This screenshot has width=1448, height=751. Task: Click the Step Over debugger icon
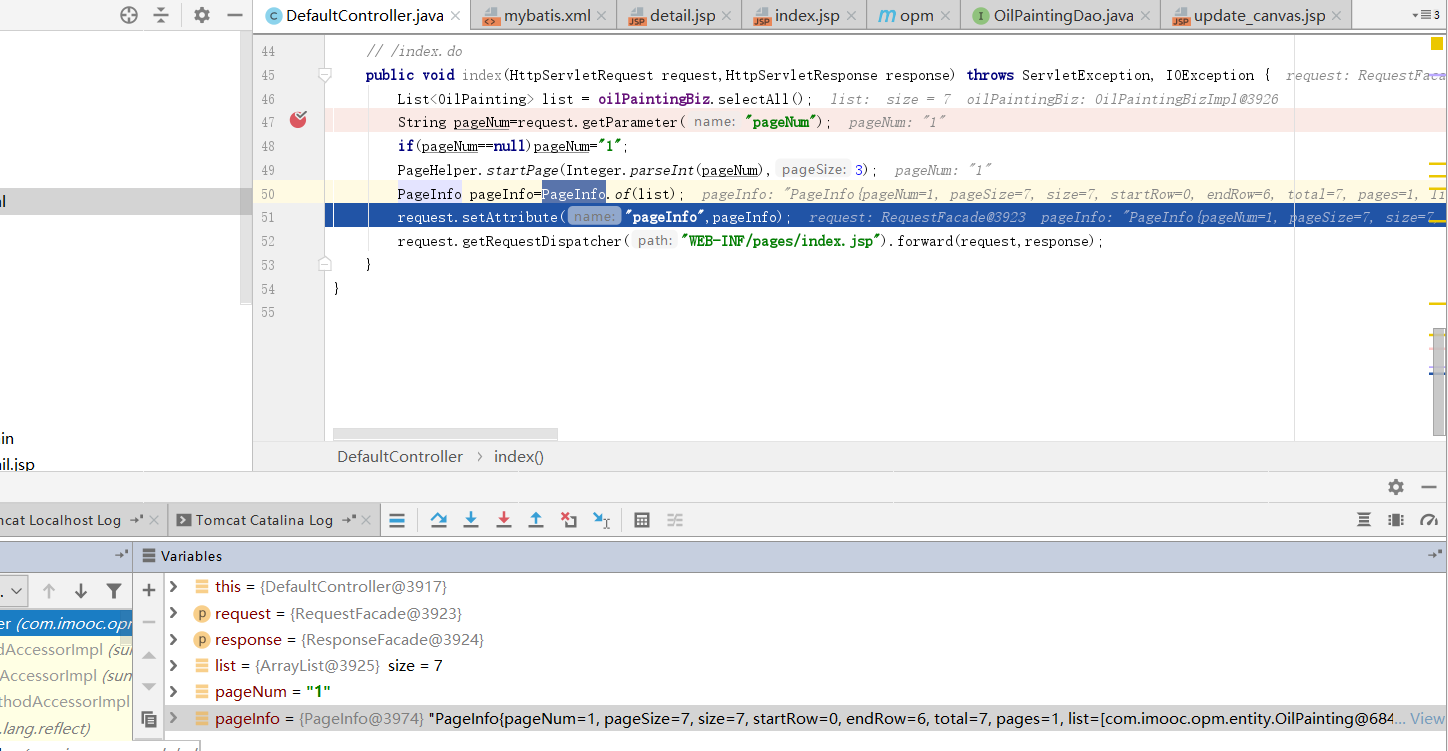pyautogui.click(x=438, y=520)
